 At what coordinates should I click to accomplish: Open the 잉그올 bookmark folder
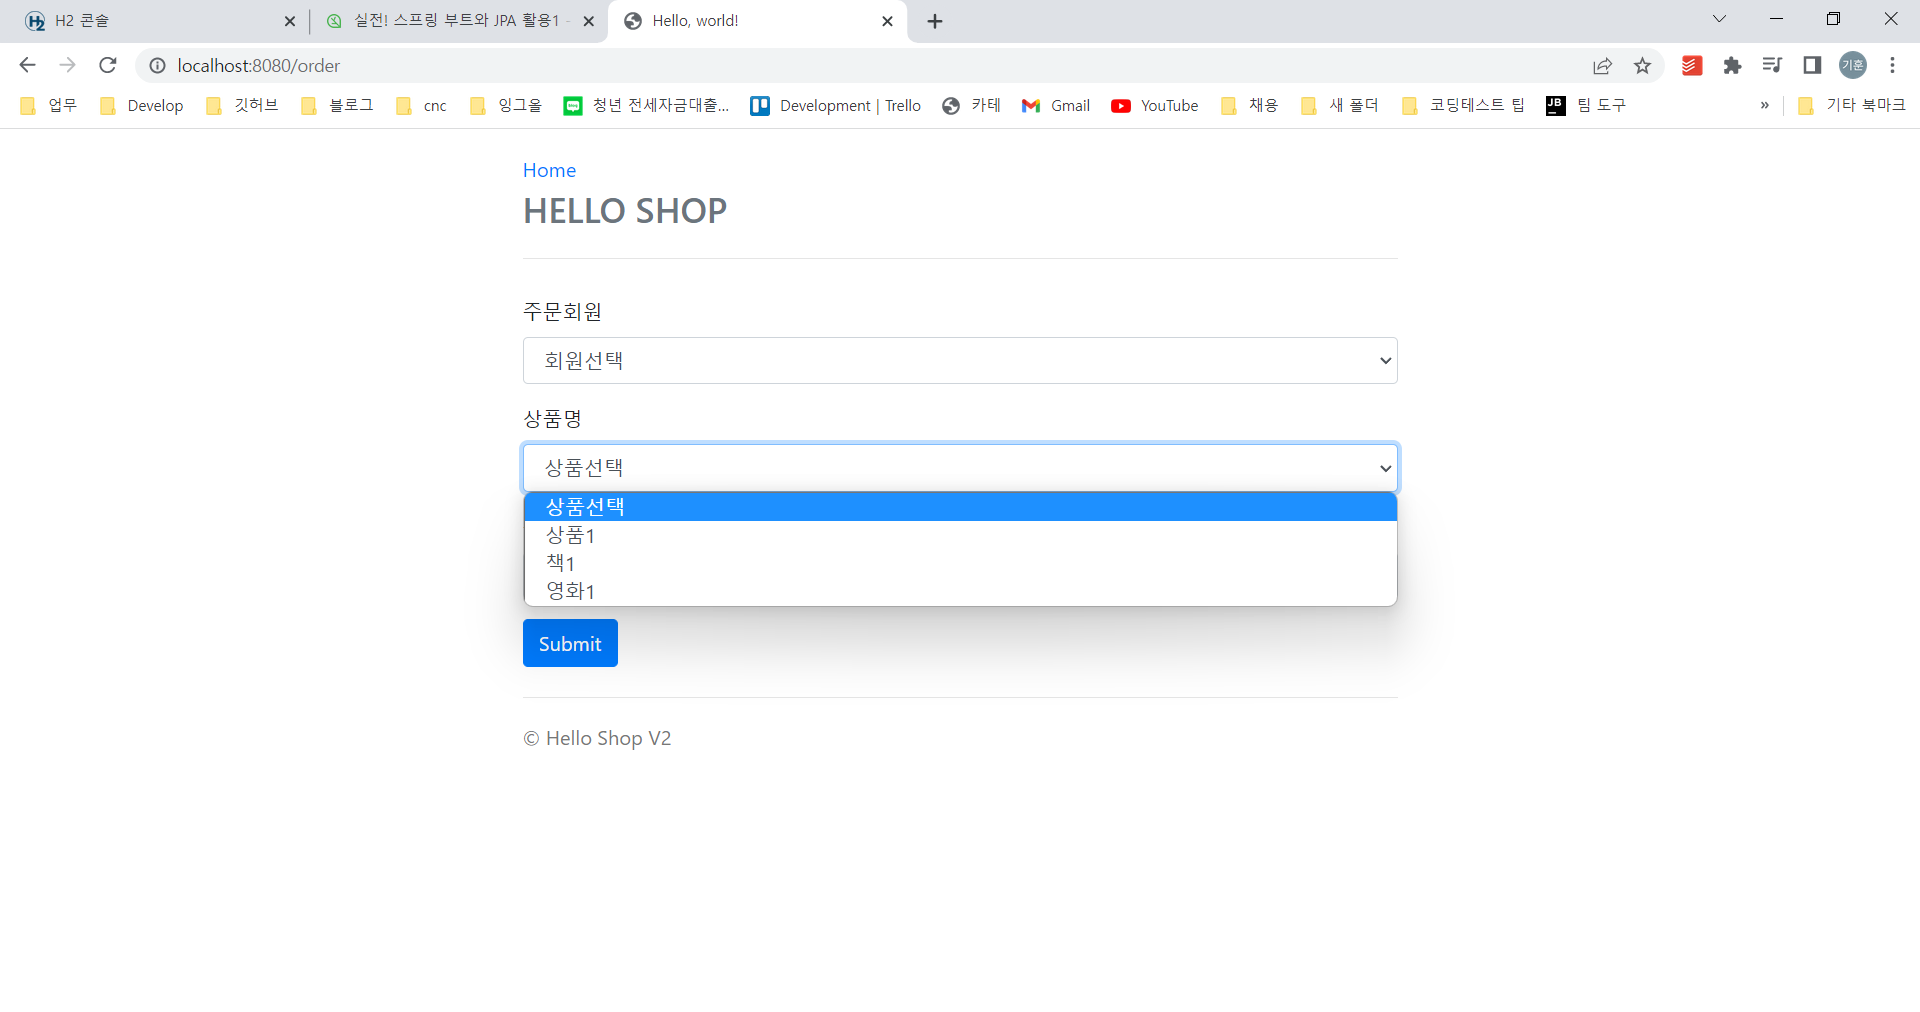[x=506, y=105]
